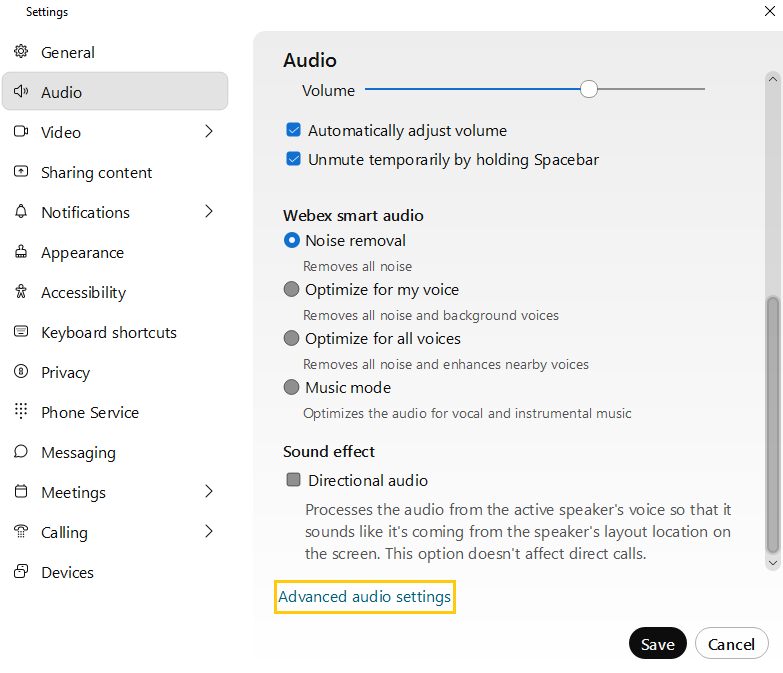
Task: Click the Messaging chat bubble icon
Action: pyautogui.click(x=21, y=452)
